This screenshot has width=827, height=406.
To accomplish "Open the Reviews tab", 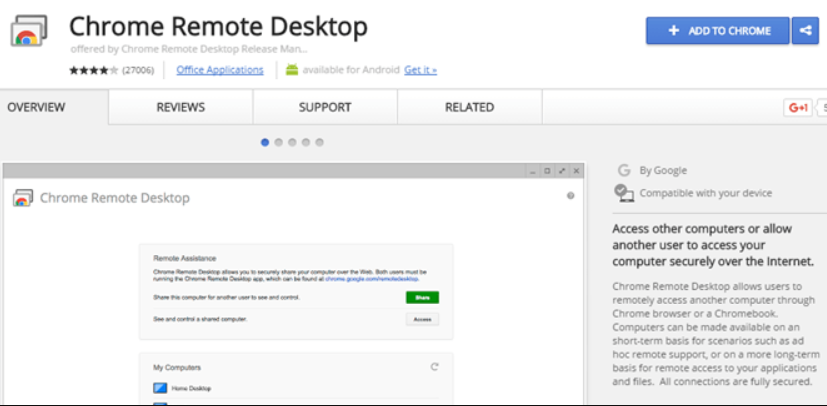I will tap(180, 108).
